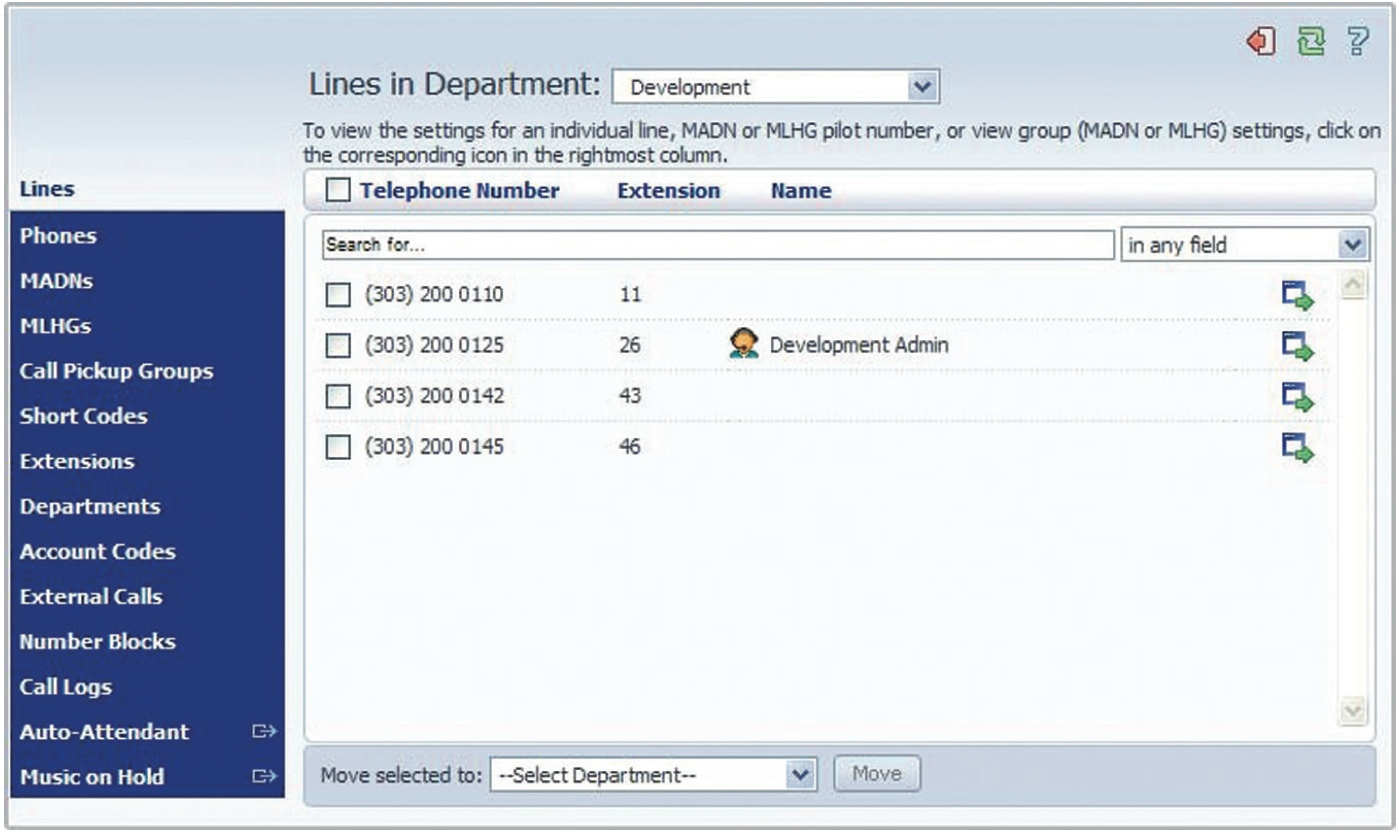Open line settings for (303) 200 0142
Image resolution: width=1399 pixels, height=833 pixels.
(x=1298, y=397)
